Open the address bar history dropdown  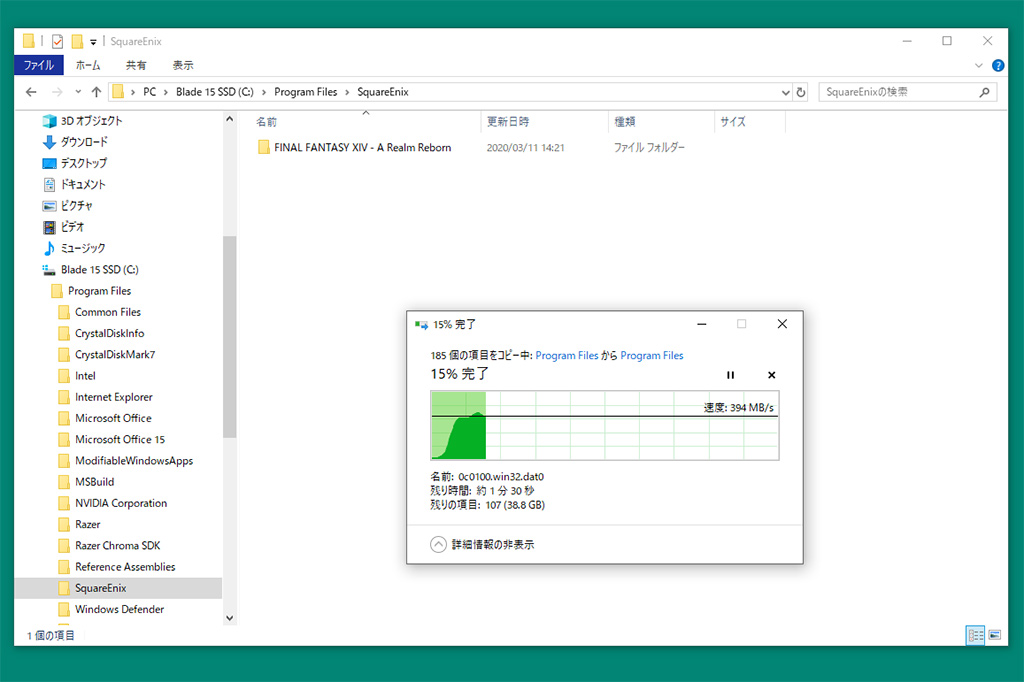785,93
